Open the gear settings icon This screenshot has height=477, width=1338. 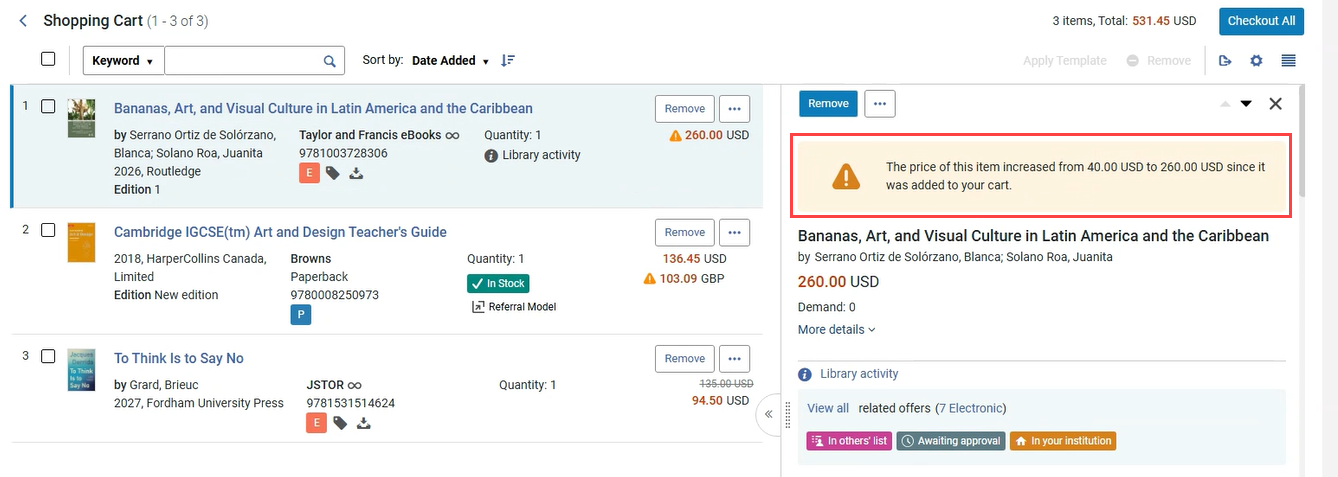(x=1256, y=61)
